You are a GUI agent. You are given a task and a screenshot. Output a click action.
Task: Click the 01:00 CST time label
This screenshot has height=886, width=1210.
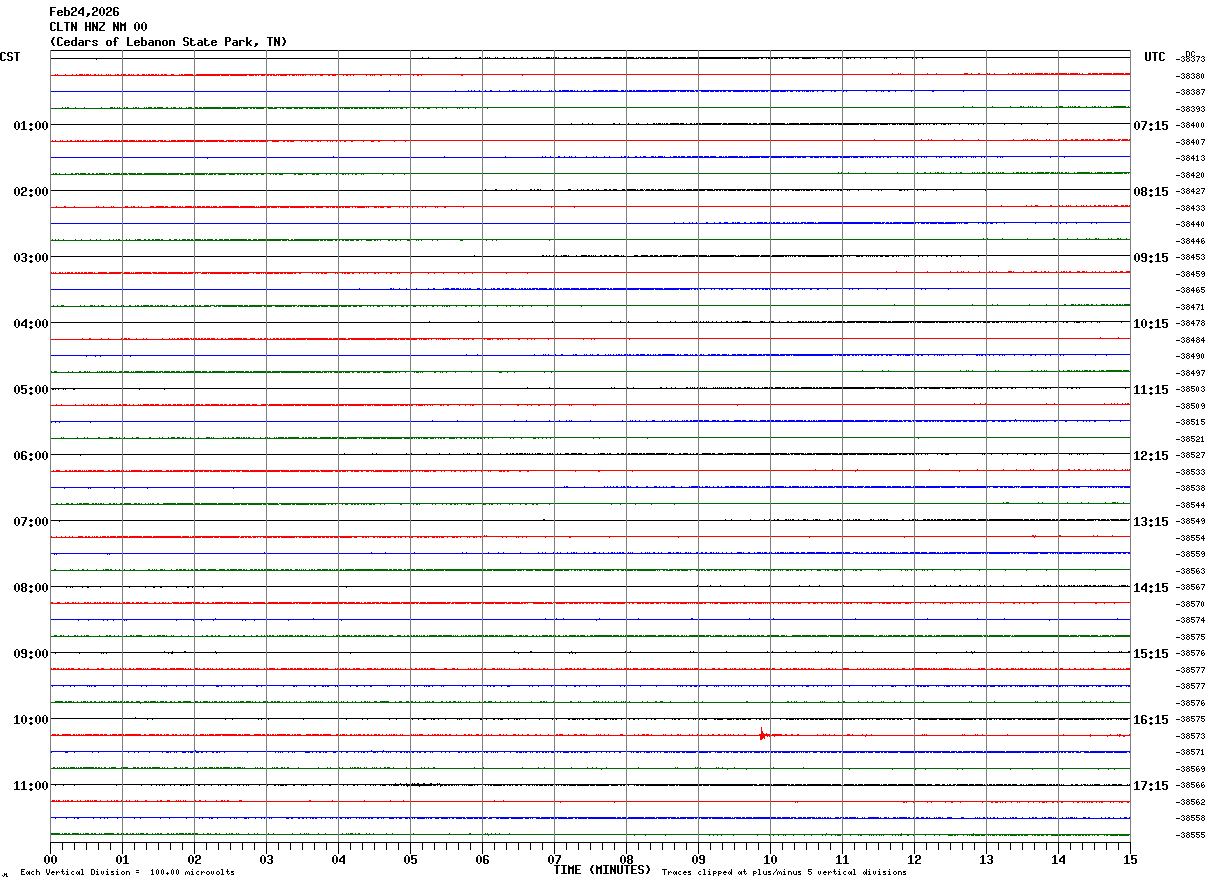(x=31, y=125)
